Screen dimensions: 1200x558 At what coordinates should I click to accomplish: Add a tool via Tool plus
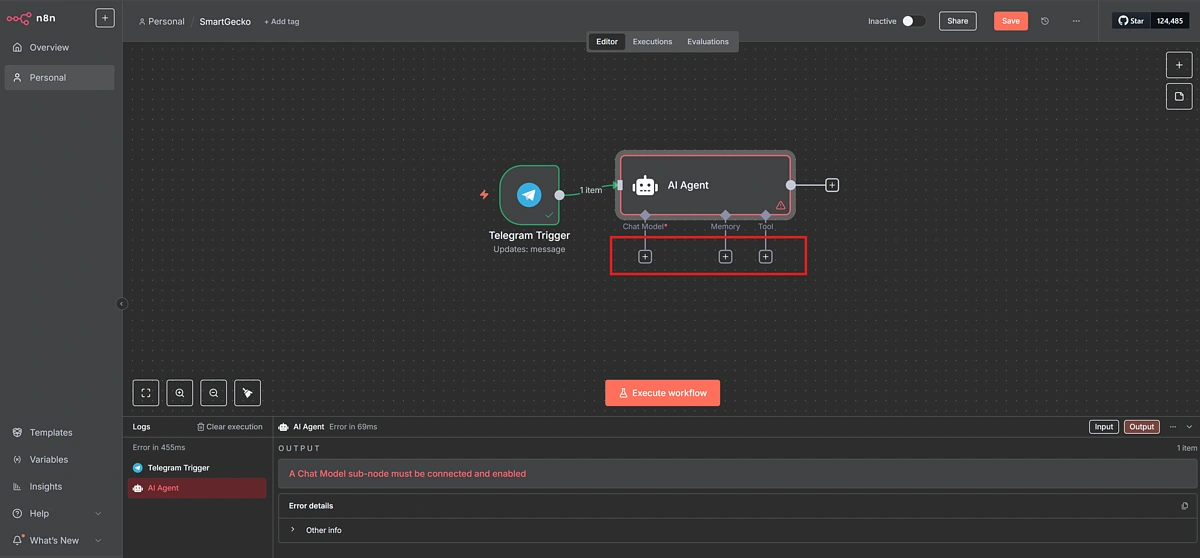pos(765,257)
